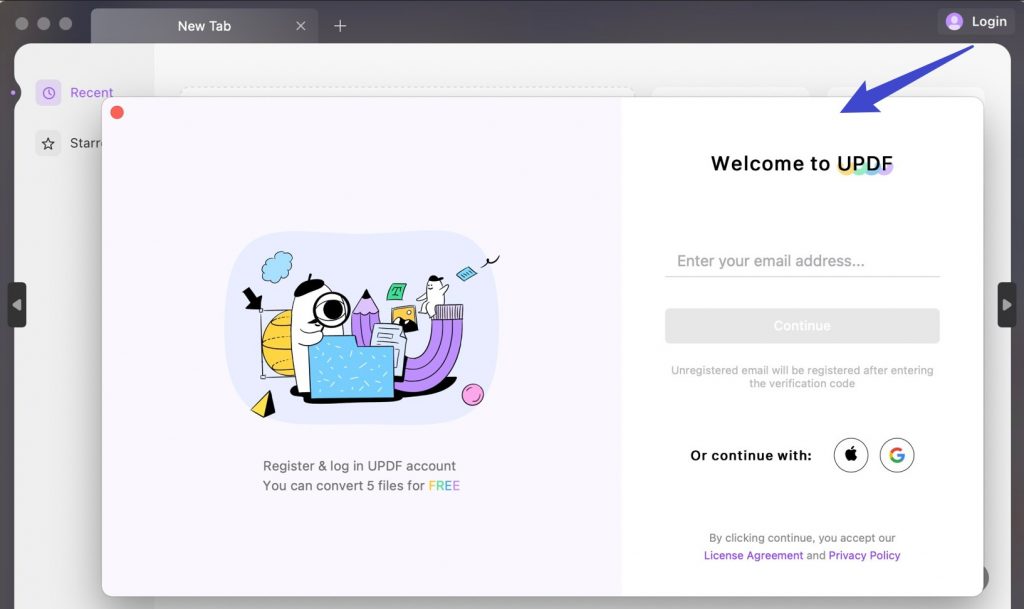The image size is (1024, 609).
Task: Open the Privacy Policy link
Action: pos(864,555)
